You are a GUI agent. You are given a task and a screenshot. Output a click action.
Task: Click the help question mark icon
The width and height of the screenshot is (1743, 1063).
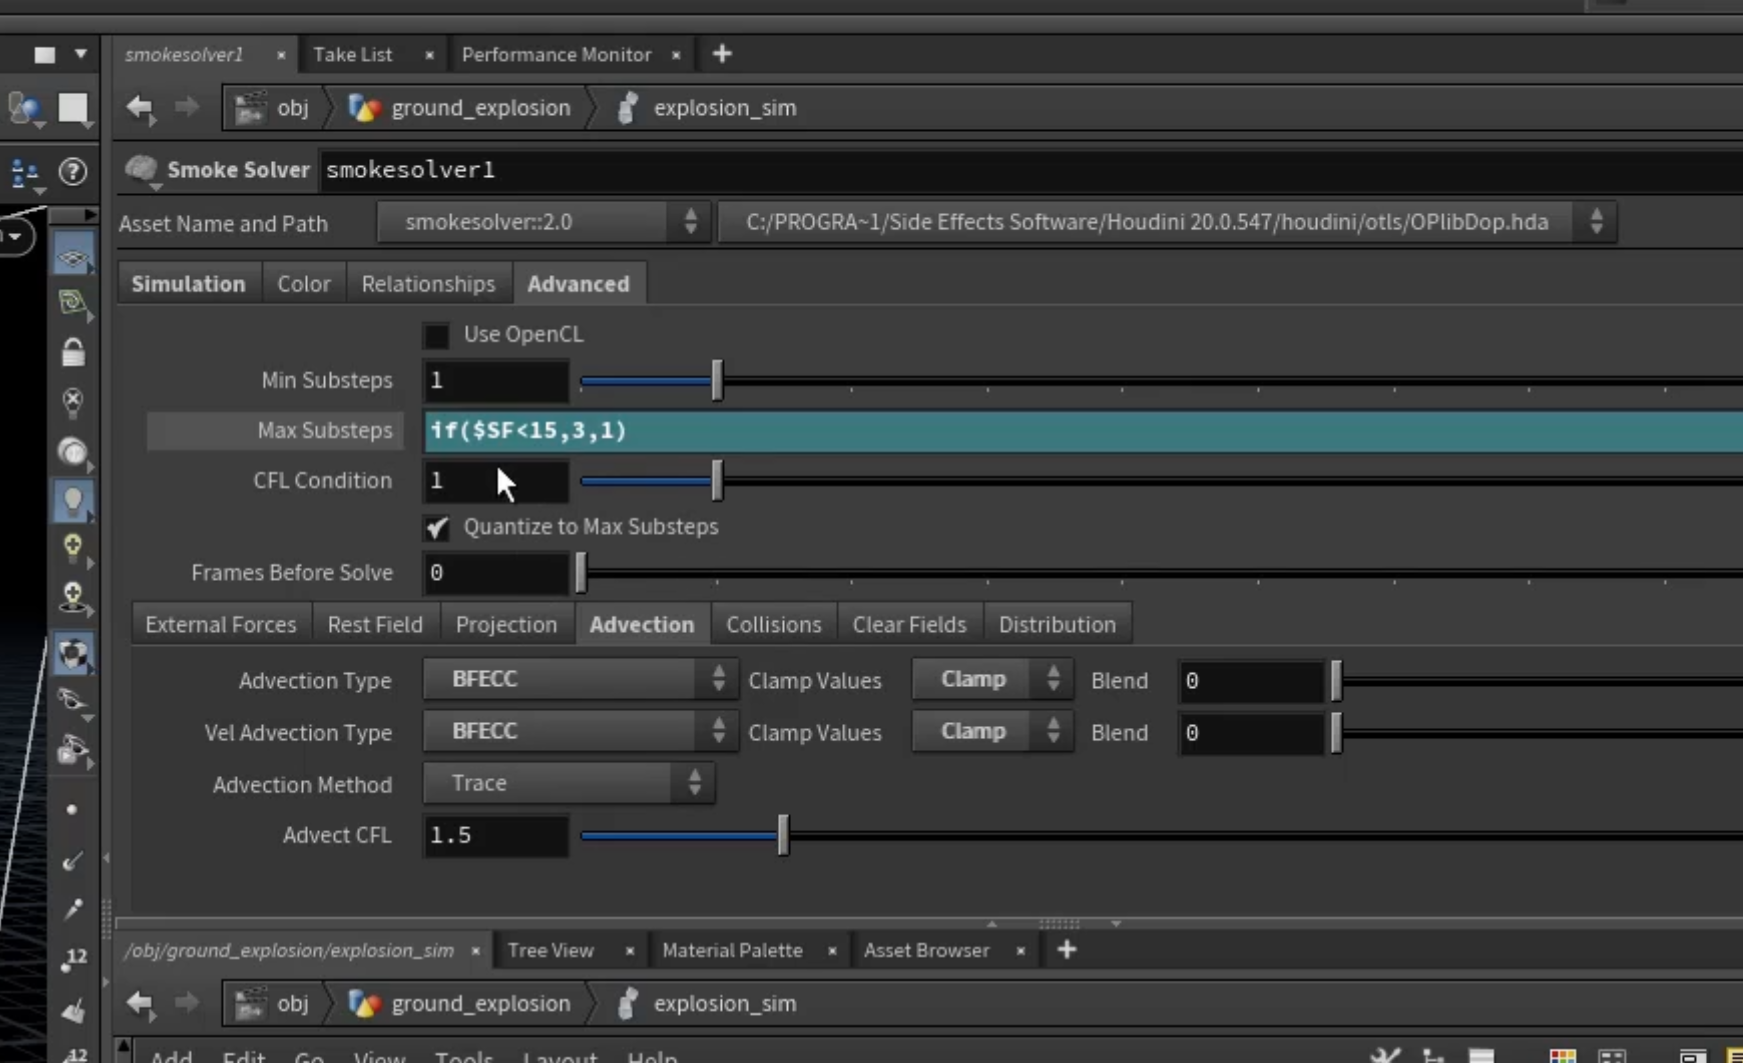coord(73,172)
